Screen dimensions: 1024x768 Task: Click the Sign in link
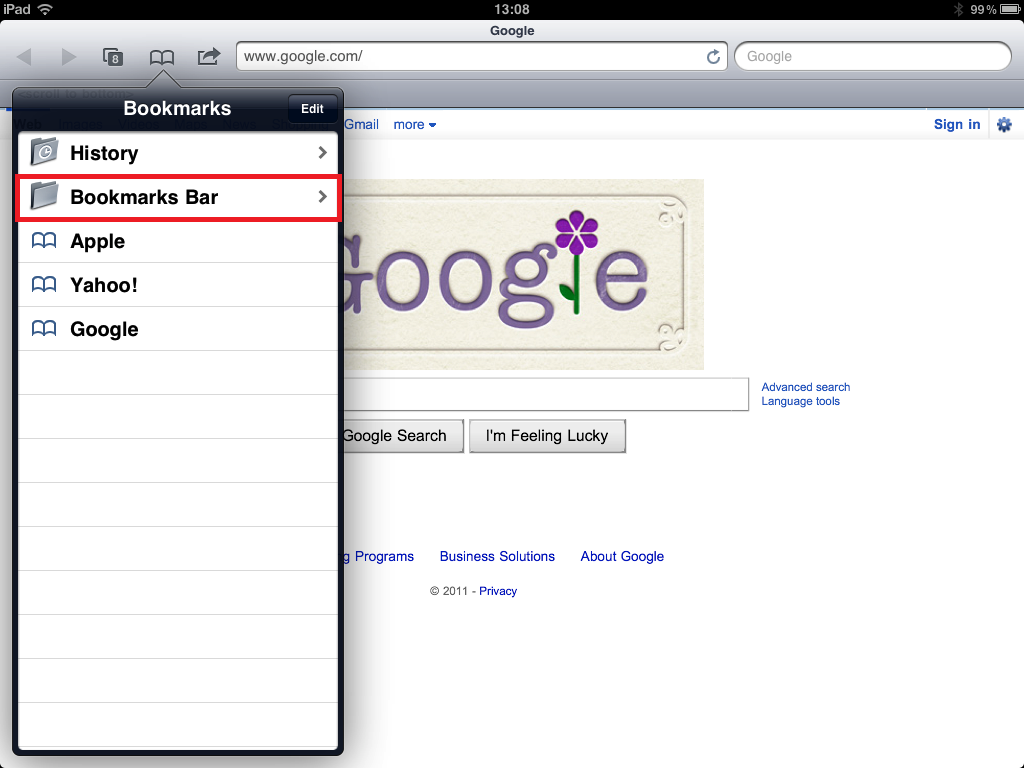tap(956, 125)
